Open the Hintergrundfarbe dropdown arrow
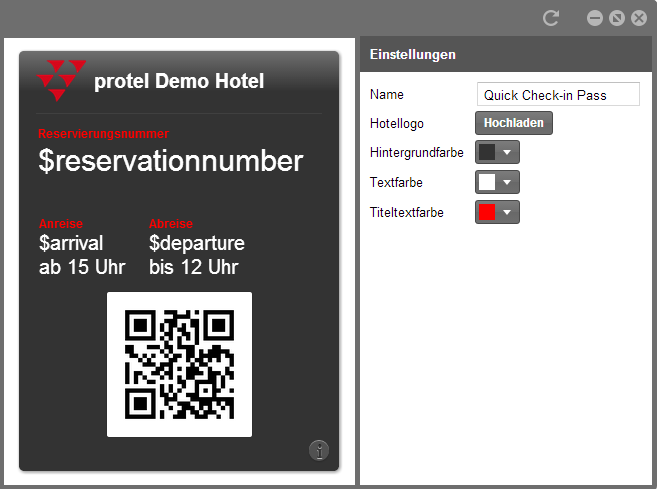Image resolution: width=657 pixels, height=489 pixels. click(x=507, y=152)
